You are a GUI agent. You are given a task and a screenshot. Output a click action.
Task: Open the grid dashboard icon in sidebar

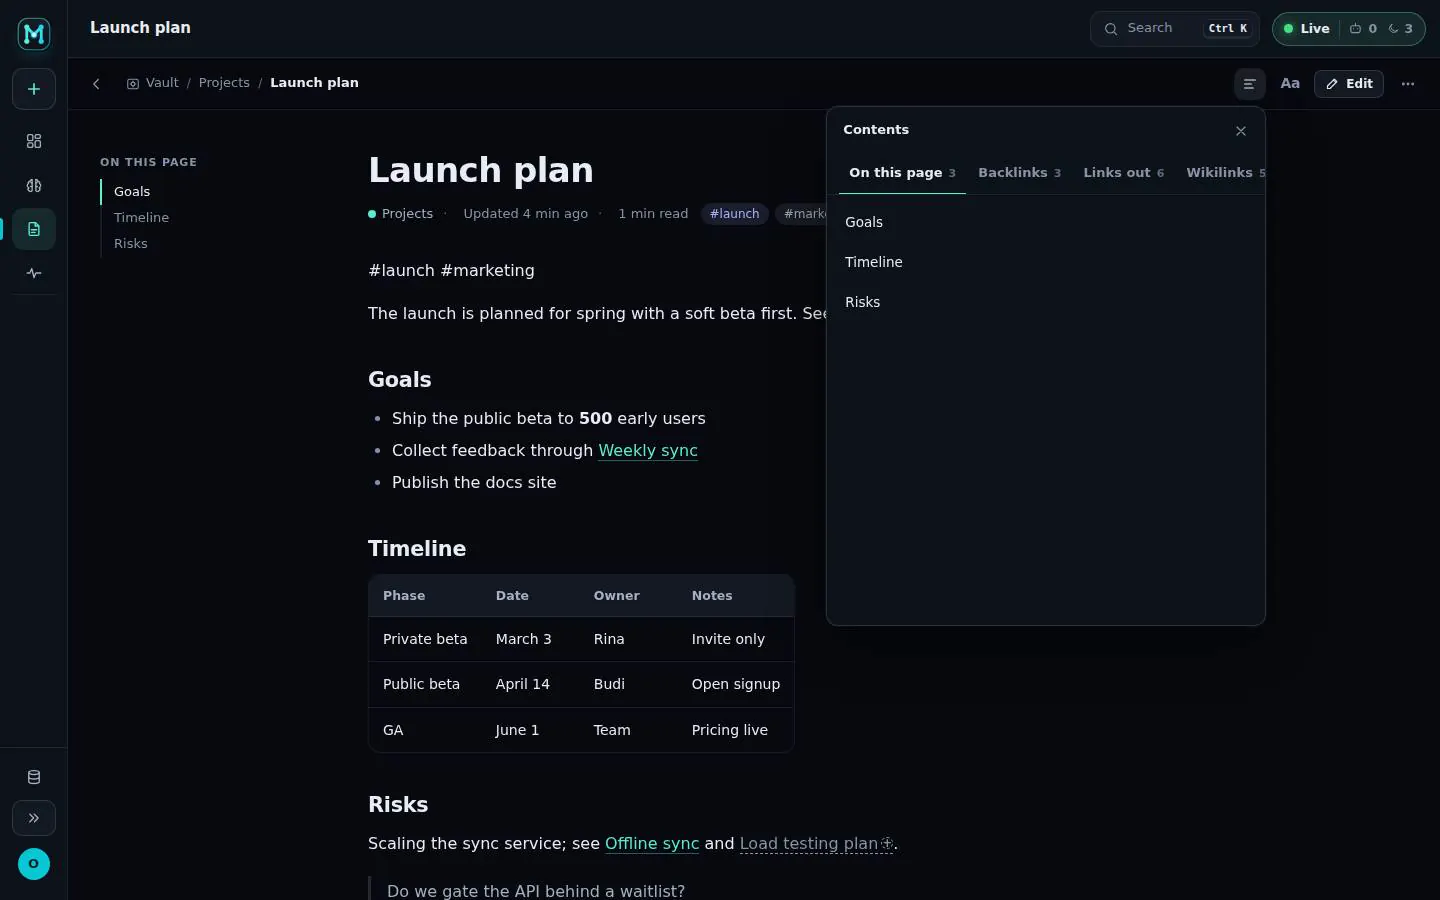click(x=34, y=141)
